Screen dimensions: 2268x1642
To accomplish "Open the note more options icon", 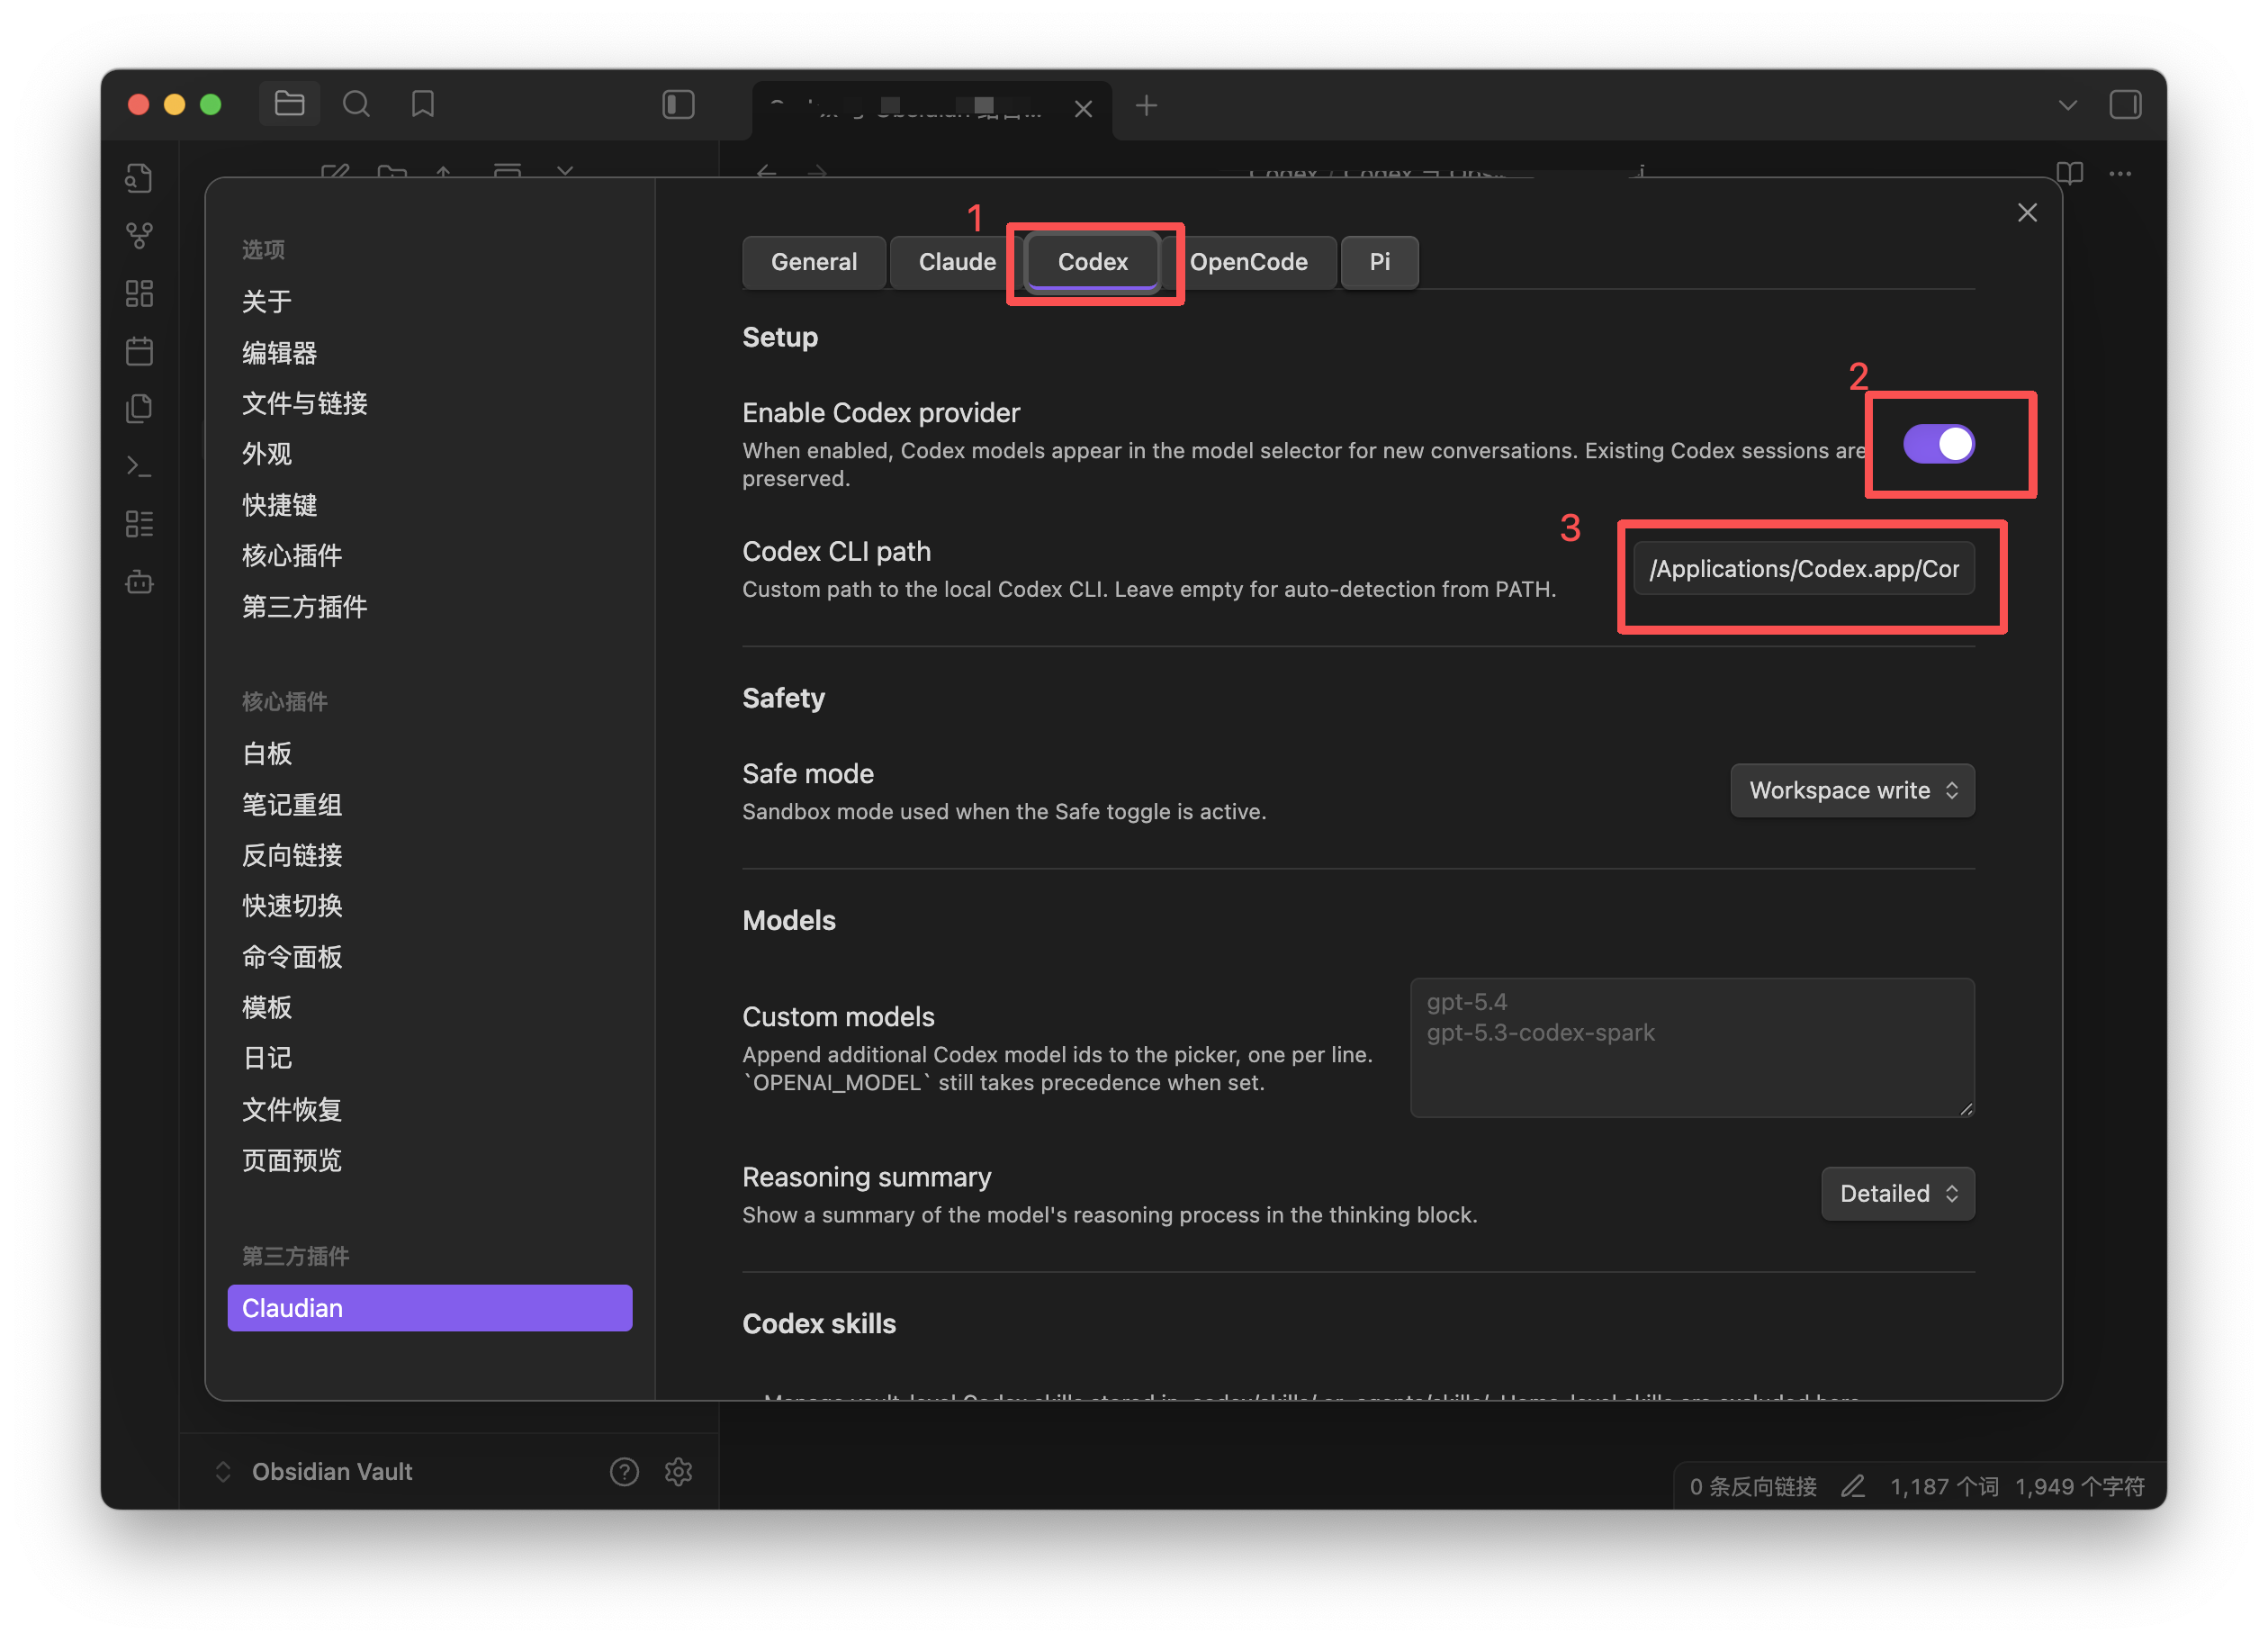I will click(x=2120, y=173).
